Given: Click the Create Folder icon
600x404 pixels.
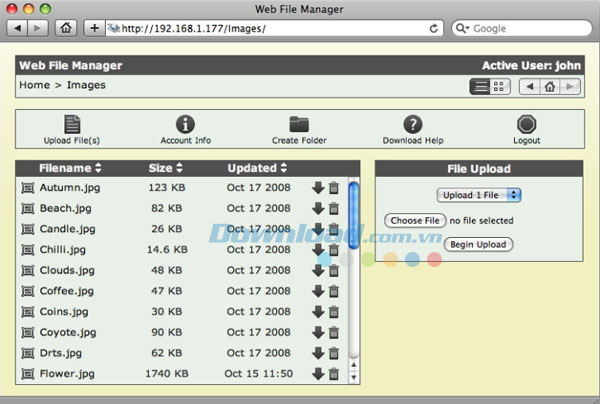Looking at the screenshot, I should pyautogui.click(x=299, y=124).
